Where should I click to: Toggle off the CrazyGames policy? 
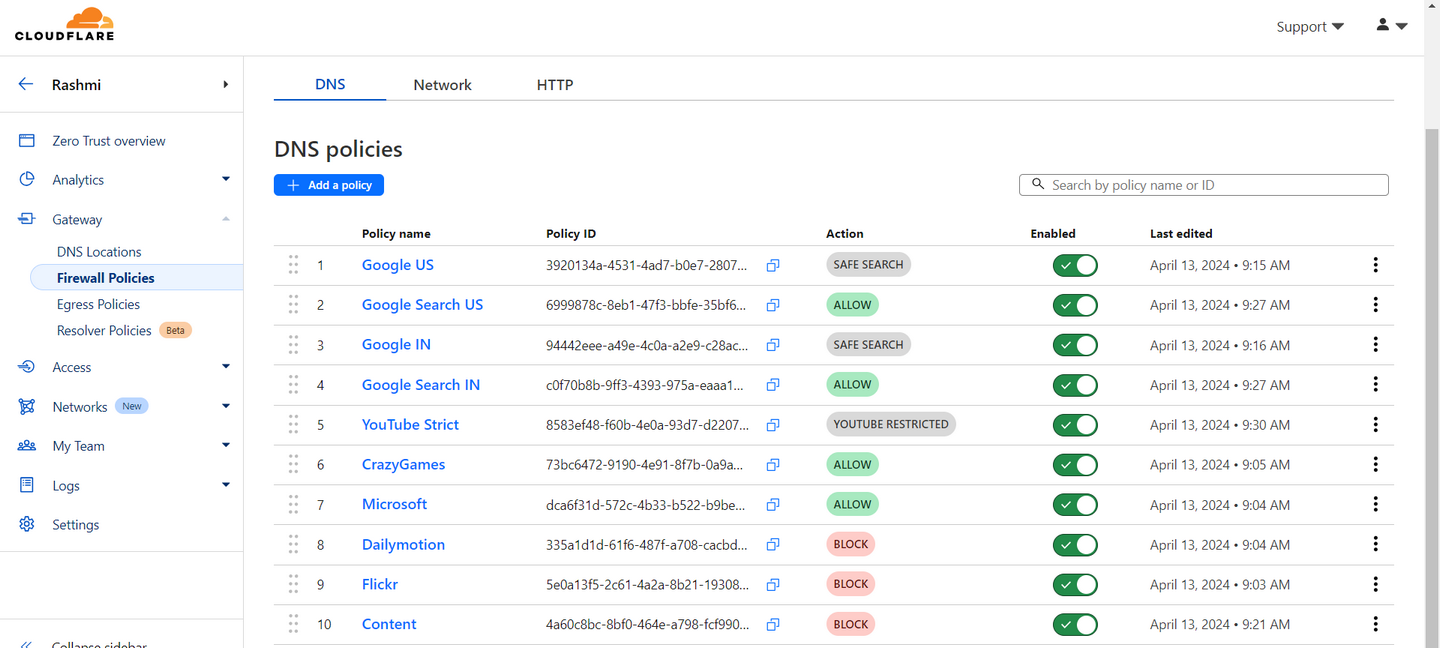(x=1075, y=465)
